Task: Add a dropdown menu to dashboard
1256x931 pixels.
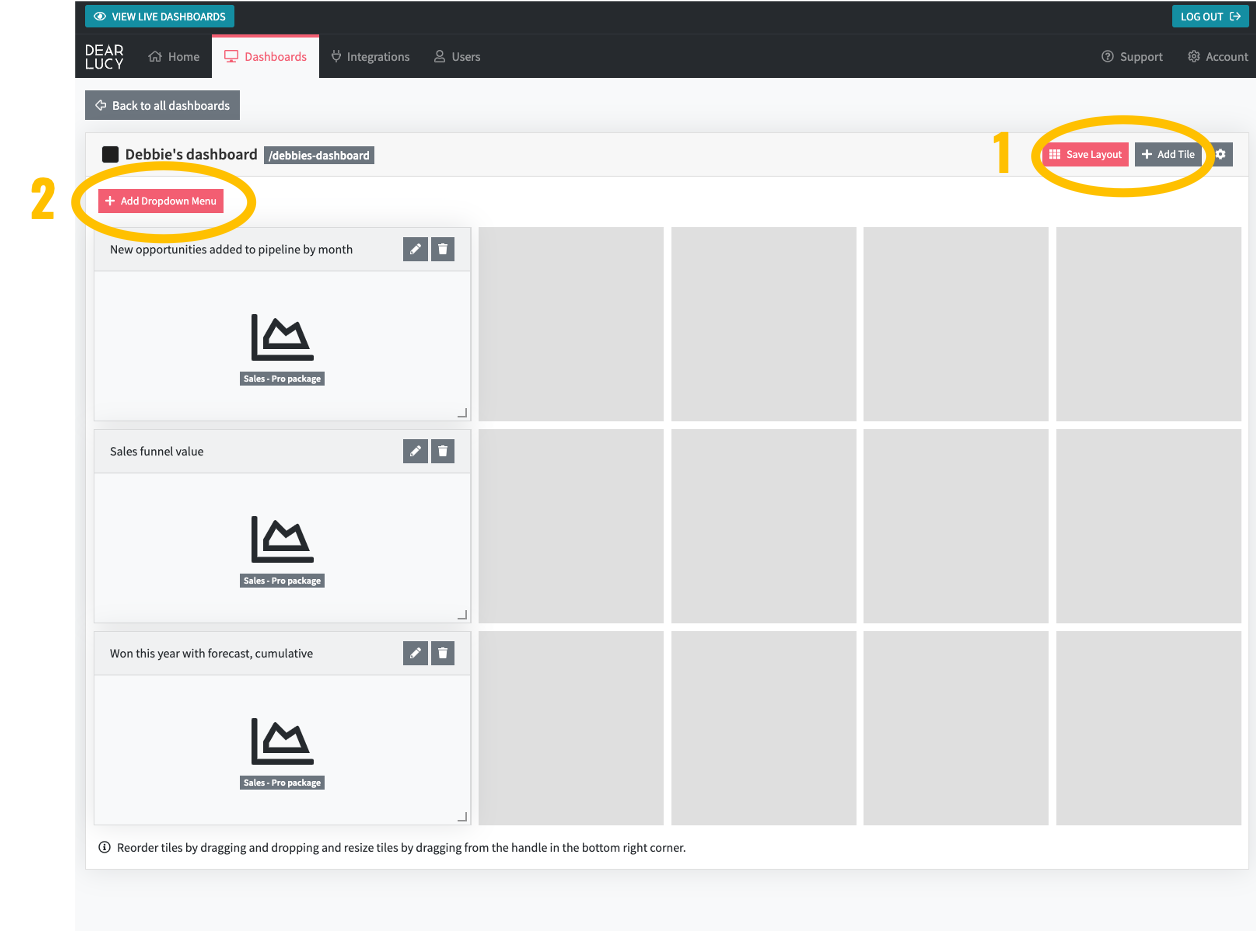Action: click(x=161, y=201)
